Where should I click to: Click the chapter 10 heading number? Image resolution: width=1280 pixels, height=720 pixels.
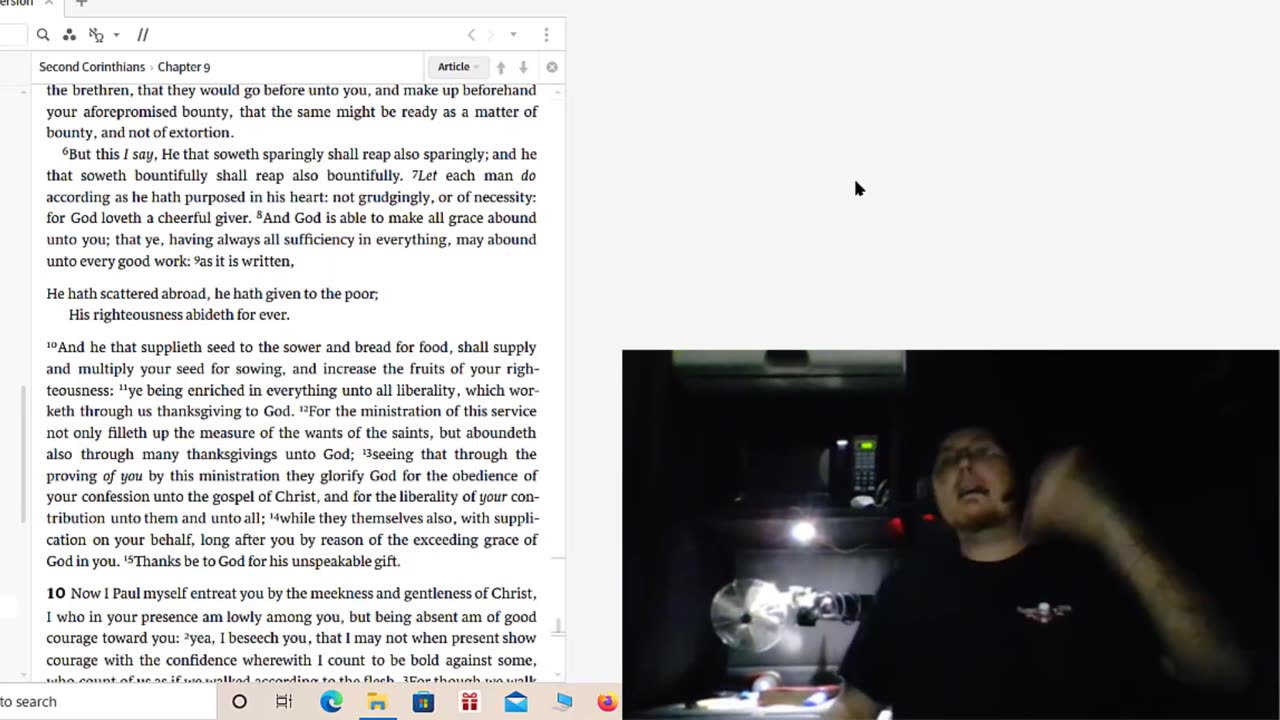pyautogui.click(x=56, y=593)
